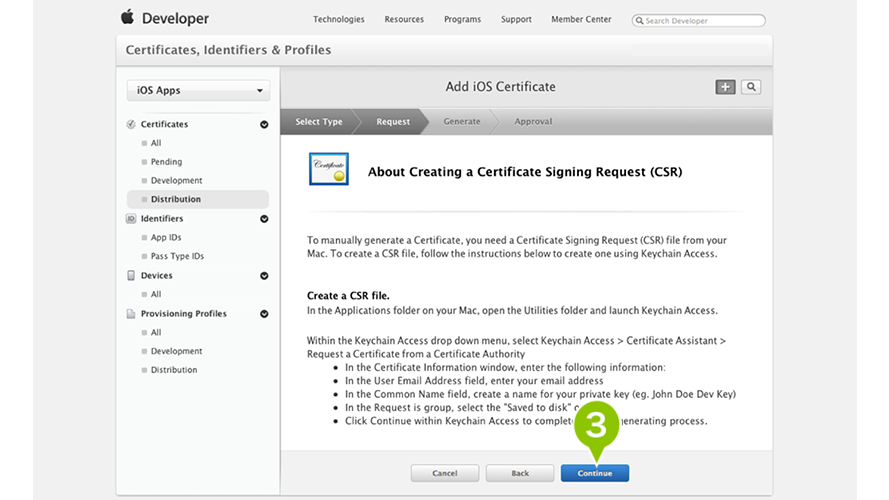Click the certificate thumbnail image
Screen dimensions: 889x500
[329, 169]
